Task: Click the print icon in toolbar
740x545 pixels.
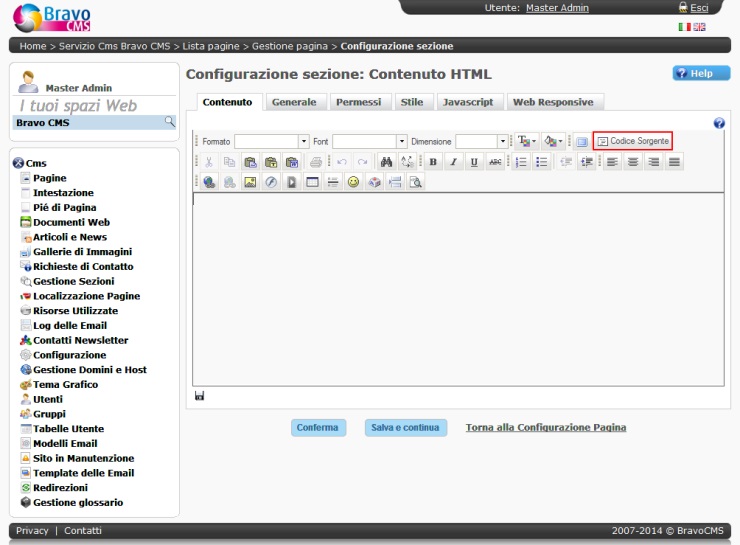Action: pos(316,162)
